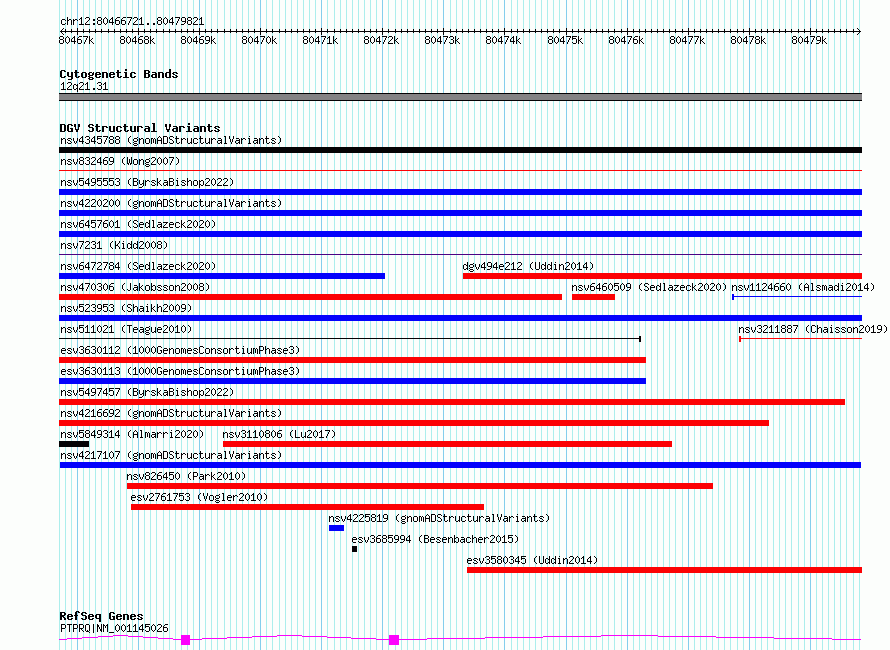
Task: Select the red nsv826450 variant bar
Action: tap(419, 486)
